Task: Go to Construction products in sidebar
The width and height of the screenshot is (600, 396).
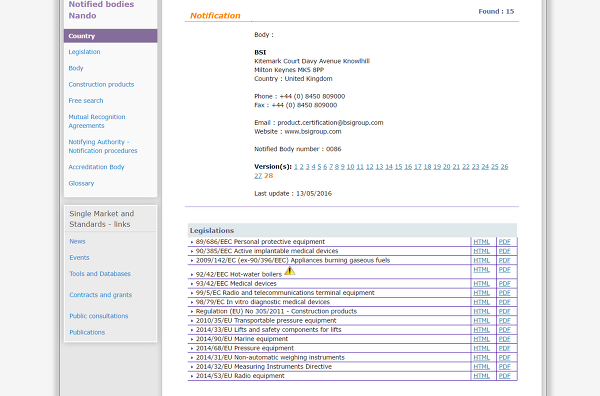Action: [x=101, y=85]
